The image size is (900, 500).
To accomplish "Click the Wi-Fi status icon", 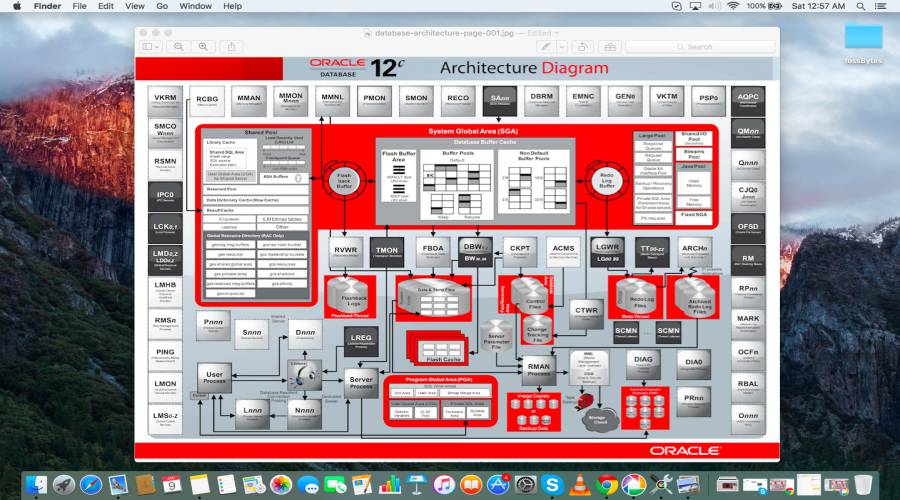I will pyautogui.click(x=732, y=6).
